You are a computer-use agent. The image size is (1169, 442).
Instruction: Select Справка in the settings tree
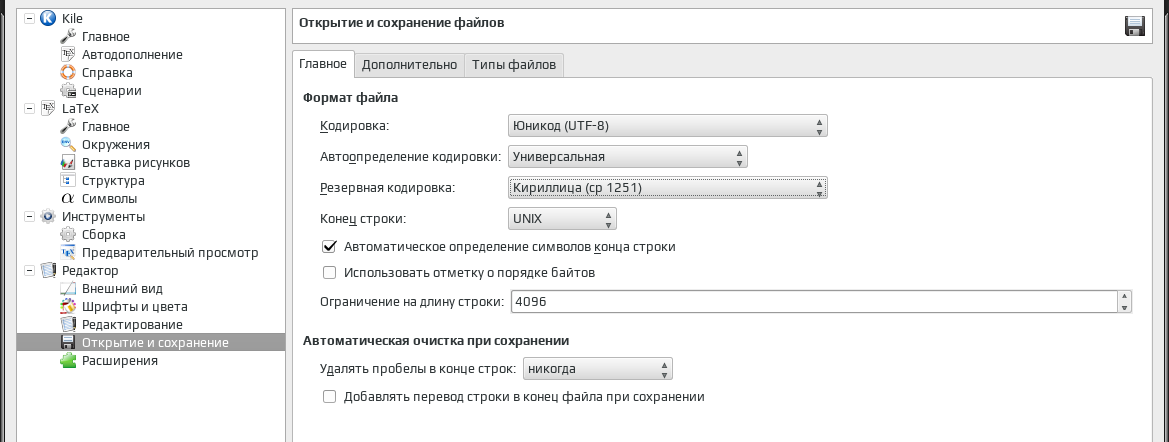click(107, 72)
